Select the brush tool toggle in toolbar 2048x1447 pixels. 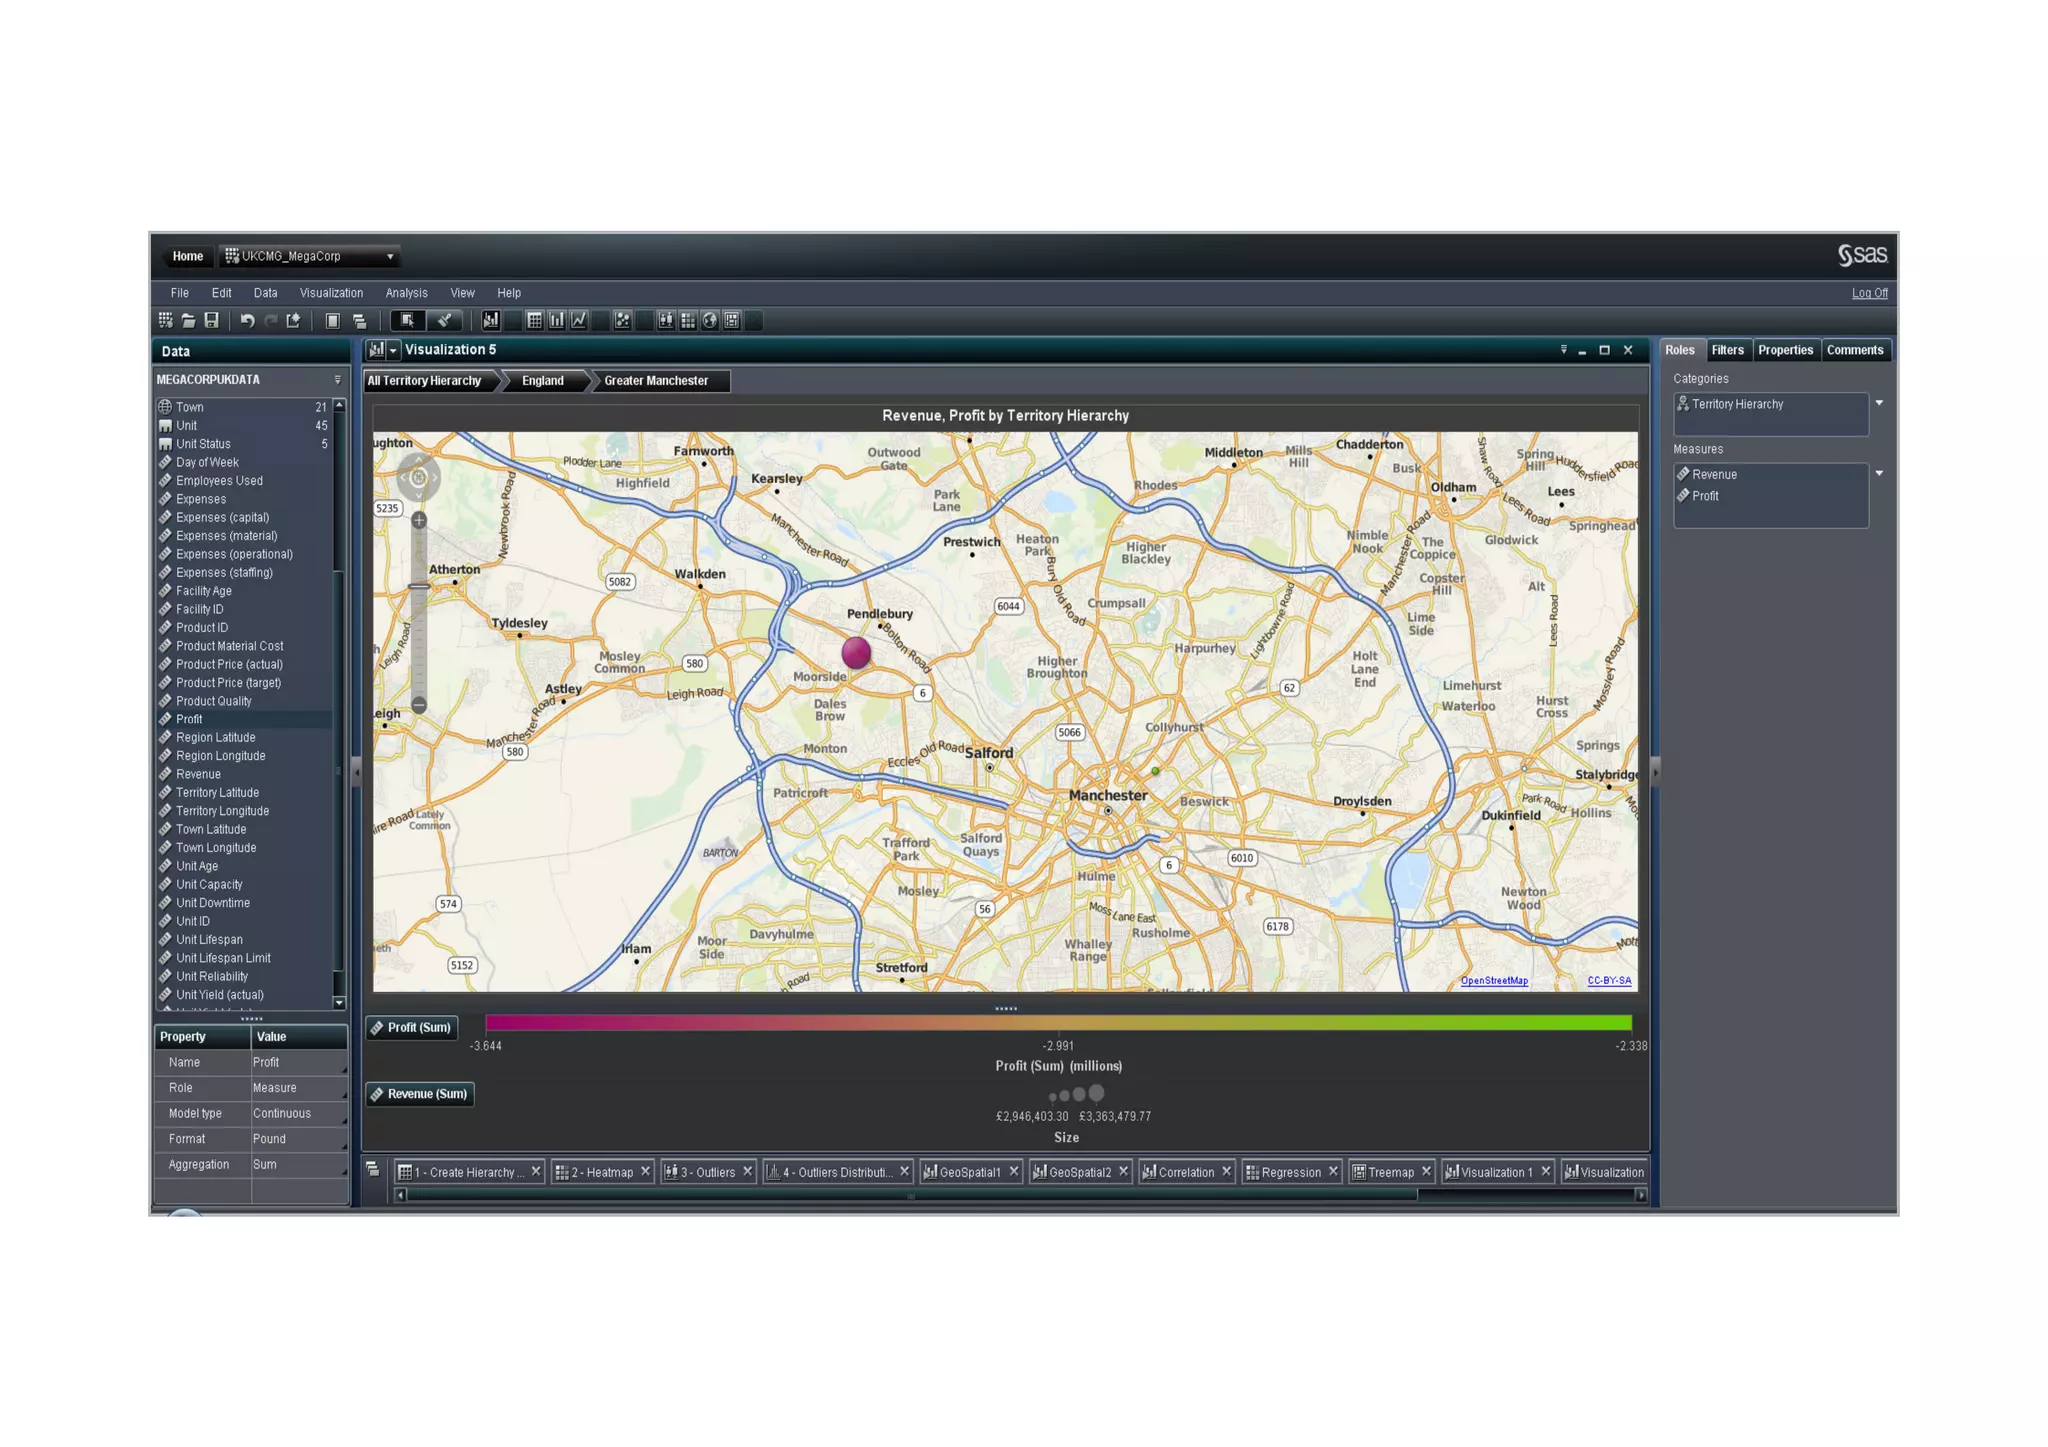pyautogui.click(x=444, y=321)
